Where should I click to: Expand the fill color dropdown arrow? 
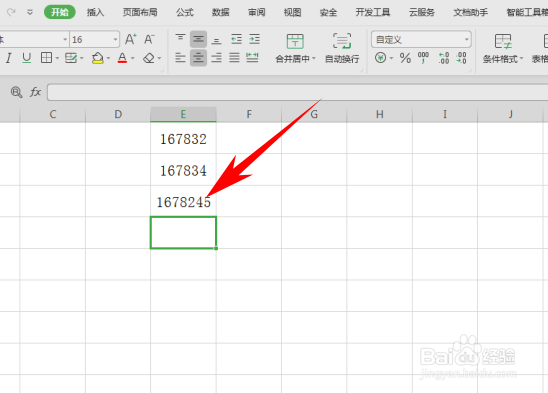pos(108,58)
